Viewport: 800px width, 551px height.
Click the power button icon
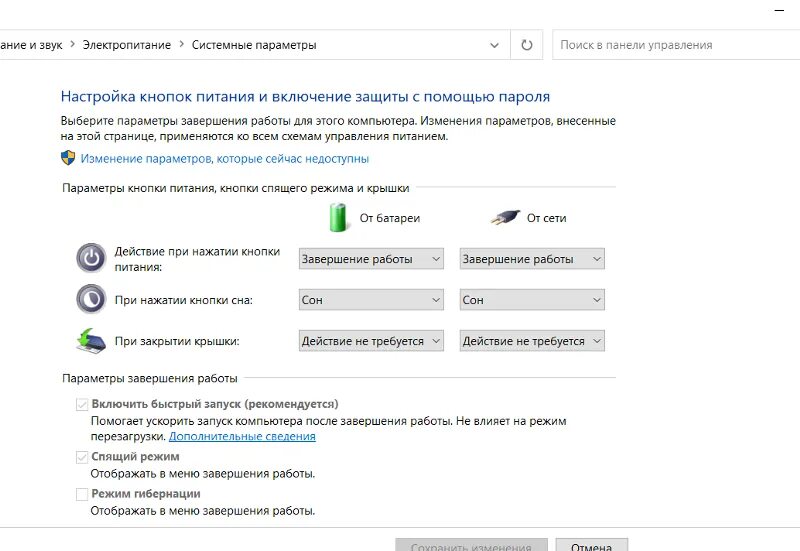tap(91, 258)
